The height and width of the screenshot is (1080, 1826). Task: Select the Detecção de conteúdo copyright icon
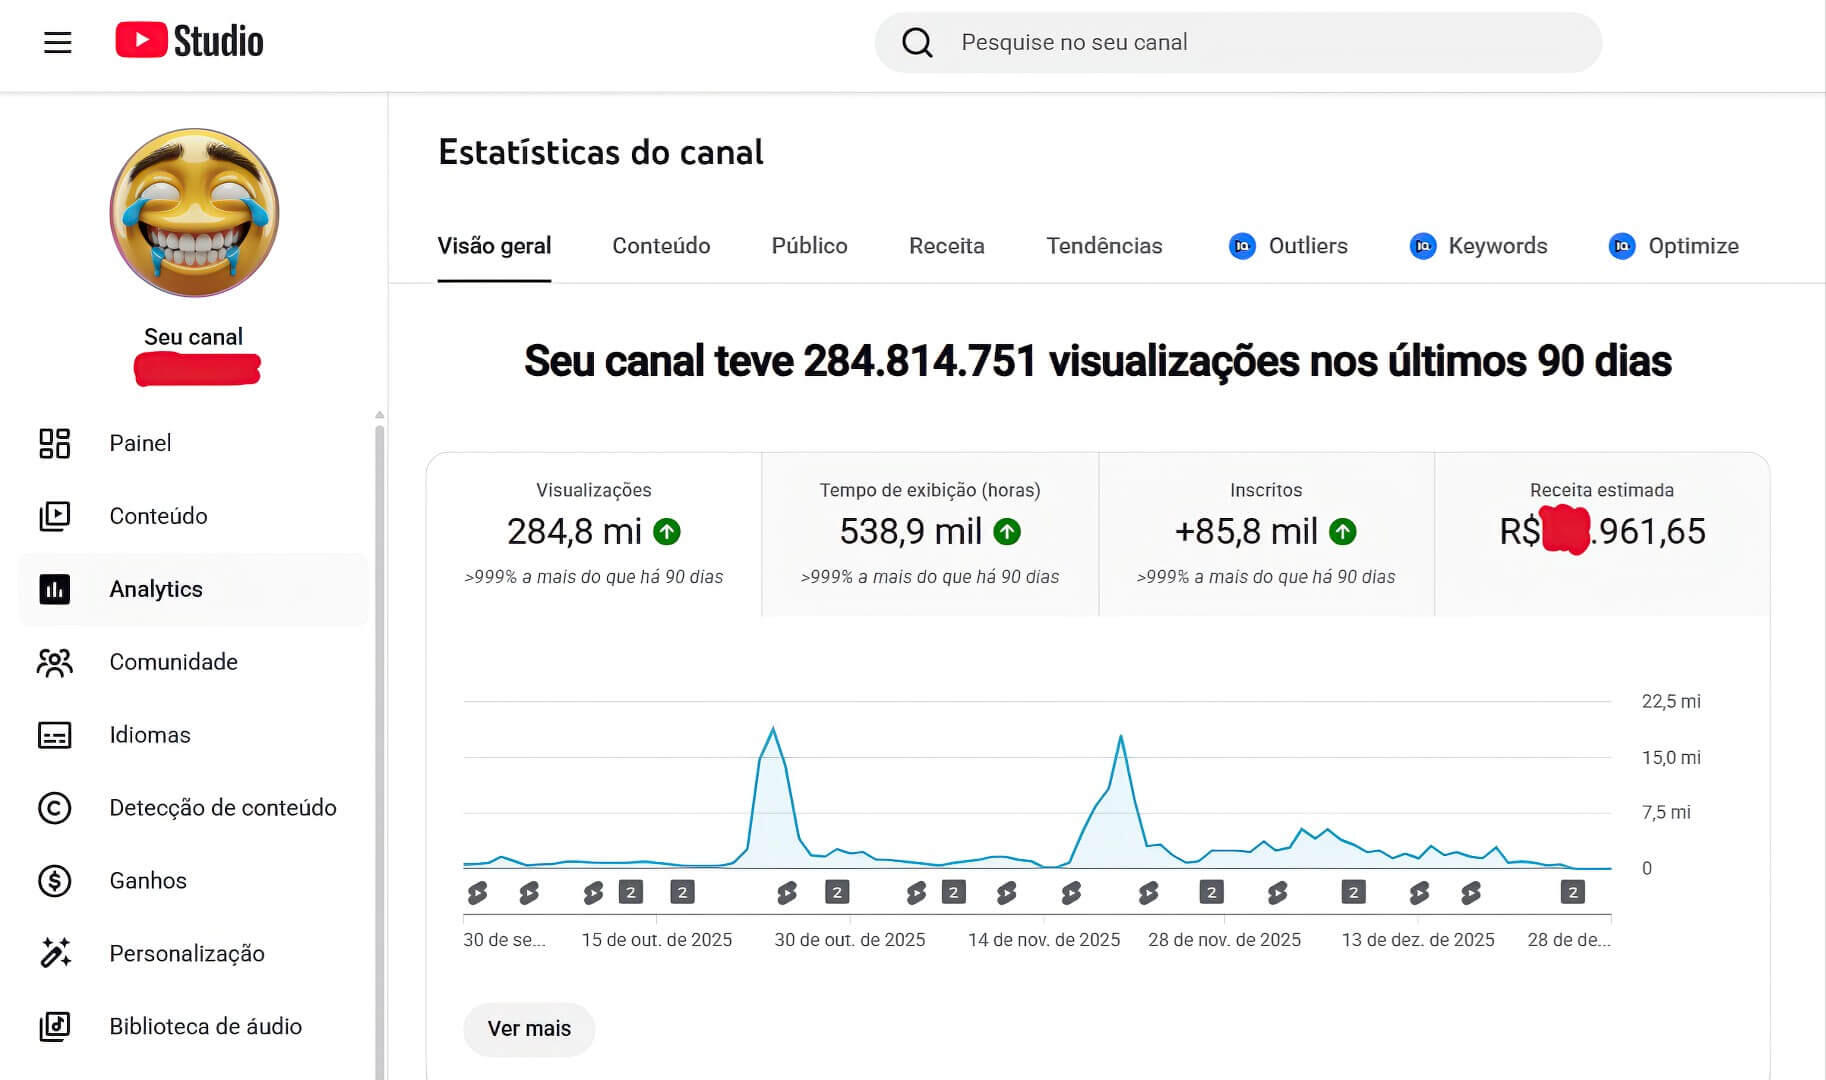tap(54, 808)
